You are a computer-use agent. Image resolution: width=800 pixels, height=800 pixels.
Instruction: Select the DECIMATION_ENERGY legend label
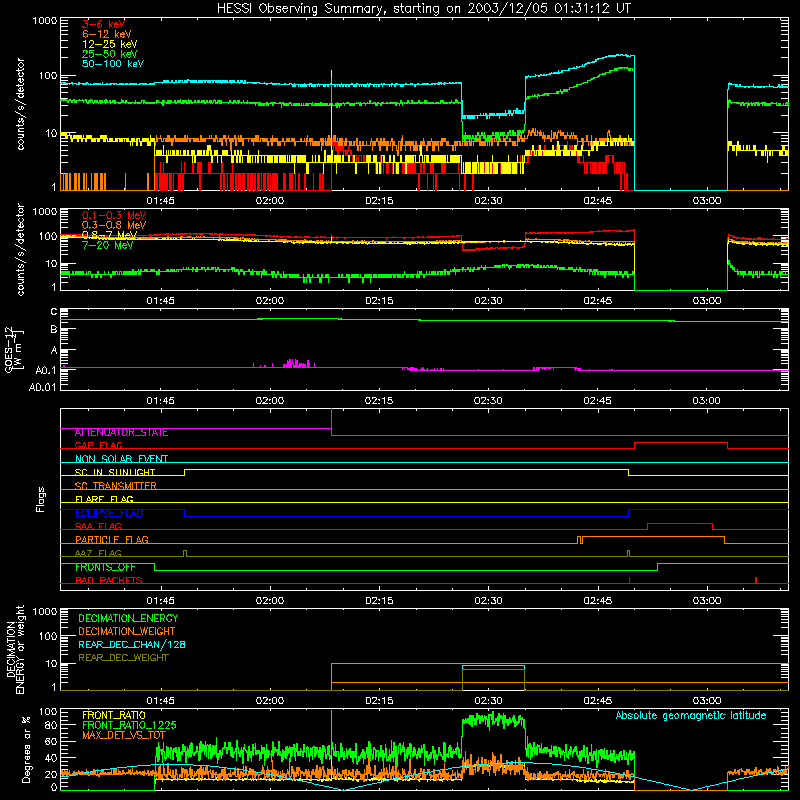tap(128, 618)
